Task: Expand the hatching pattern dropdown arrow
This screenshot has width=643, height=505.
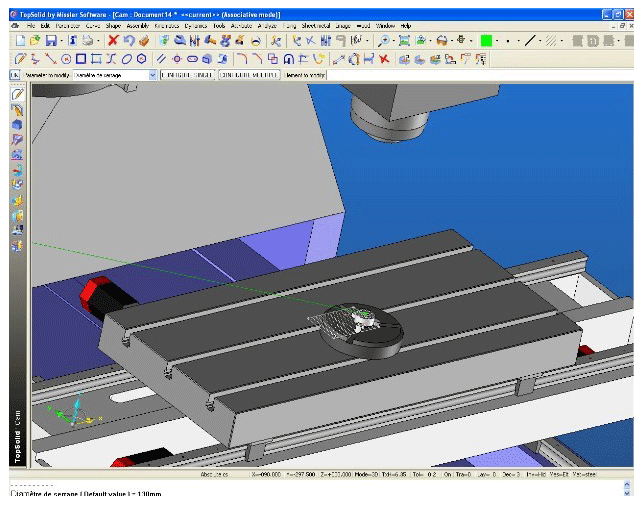Action: pos(563,41)
